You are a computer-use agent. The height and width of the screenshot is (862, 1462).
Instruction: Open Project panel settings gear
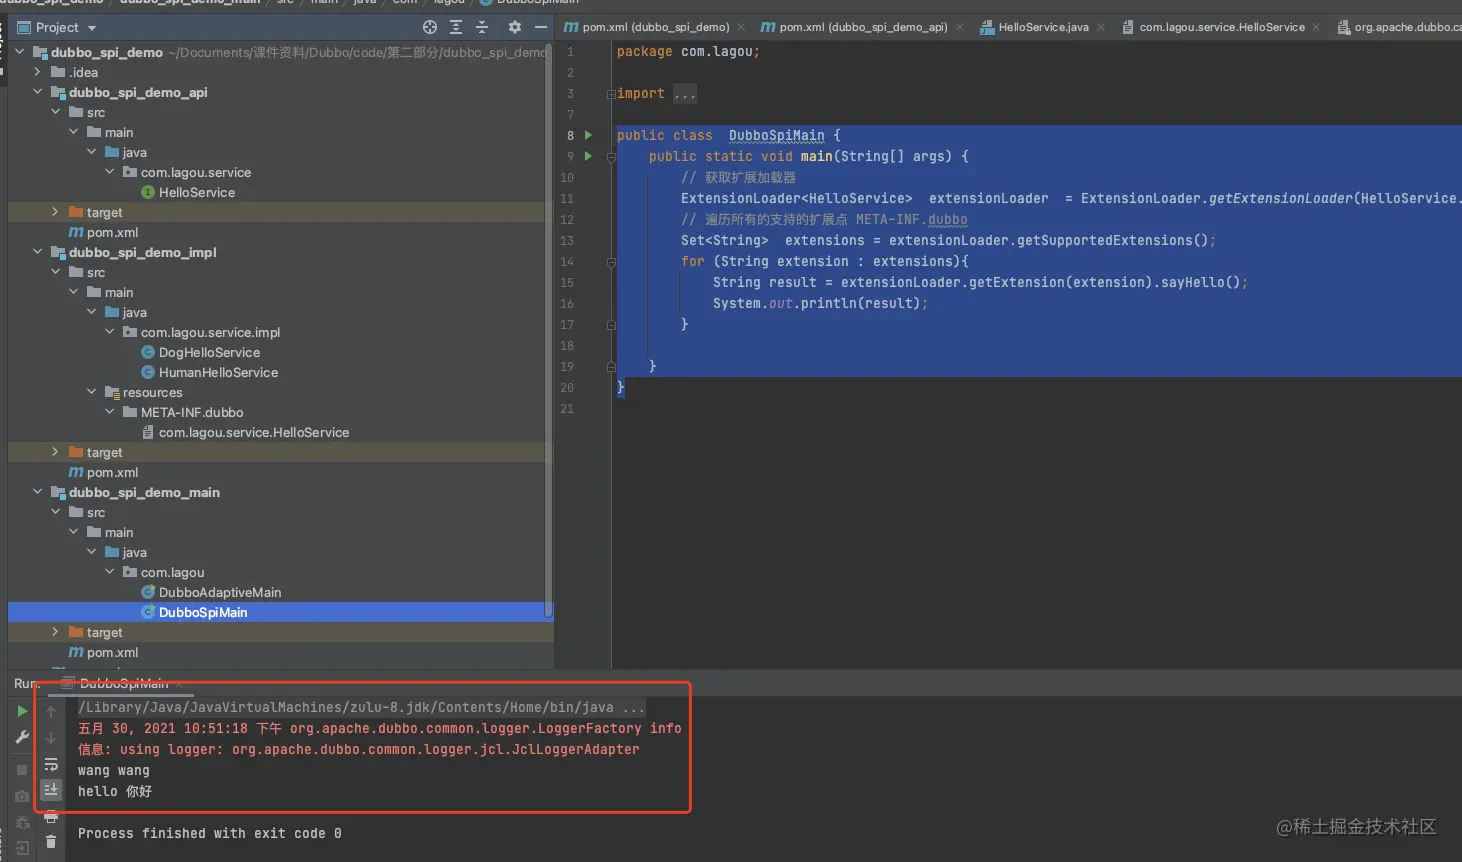tap(515, 27)
